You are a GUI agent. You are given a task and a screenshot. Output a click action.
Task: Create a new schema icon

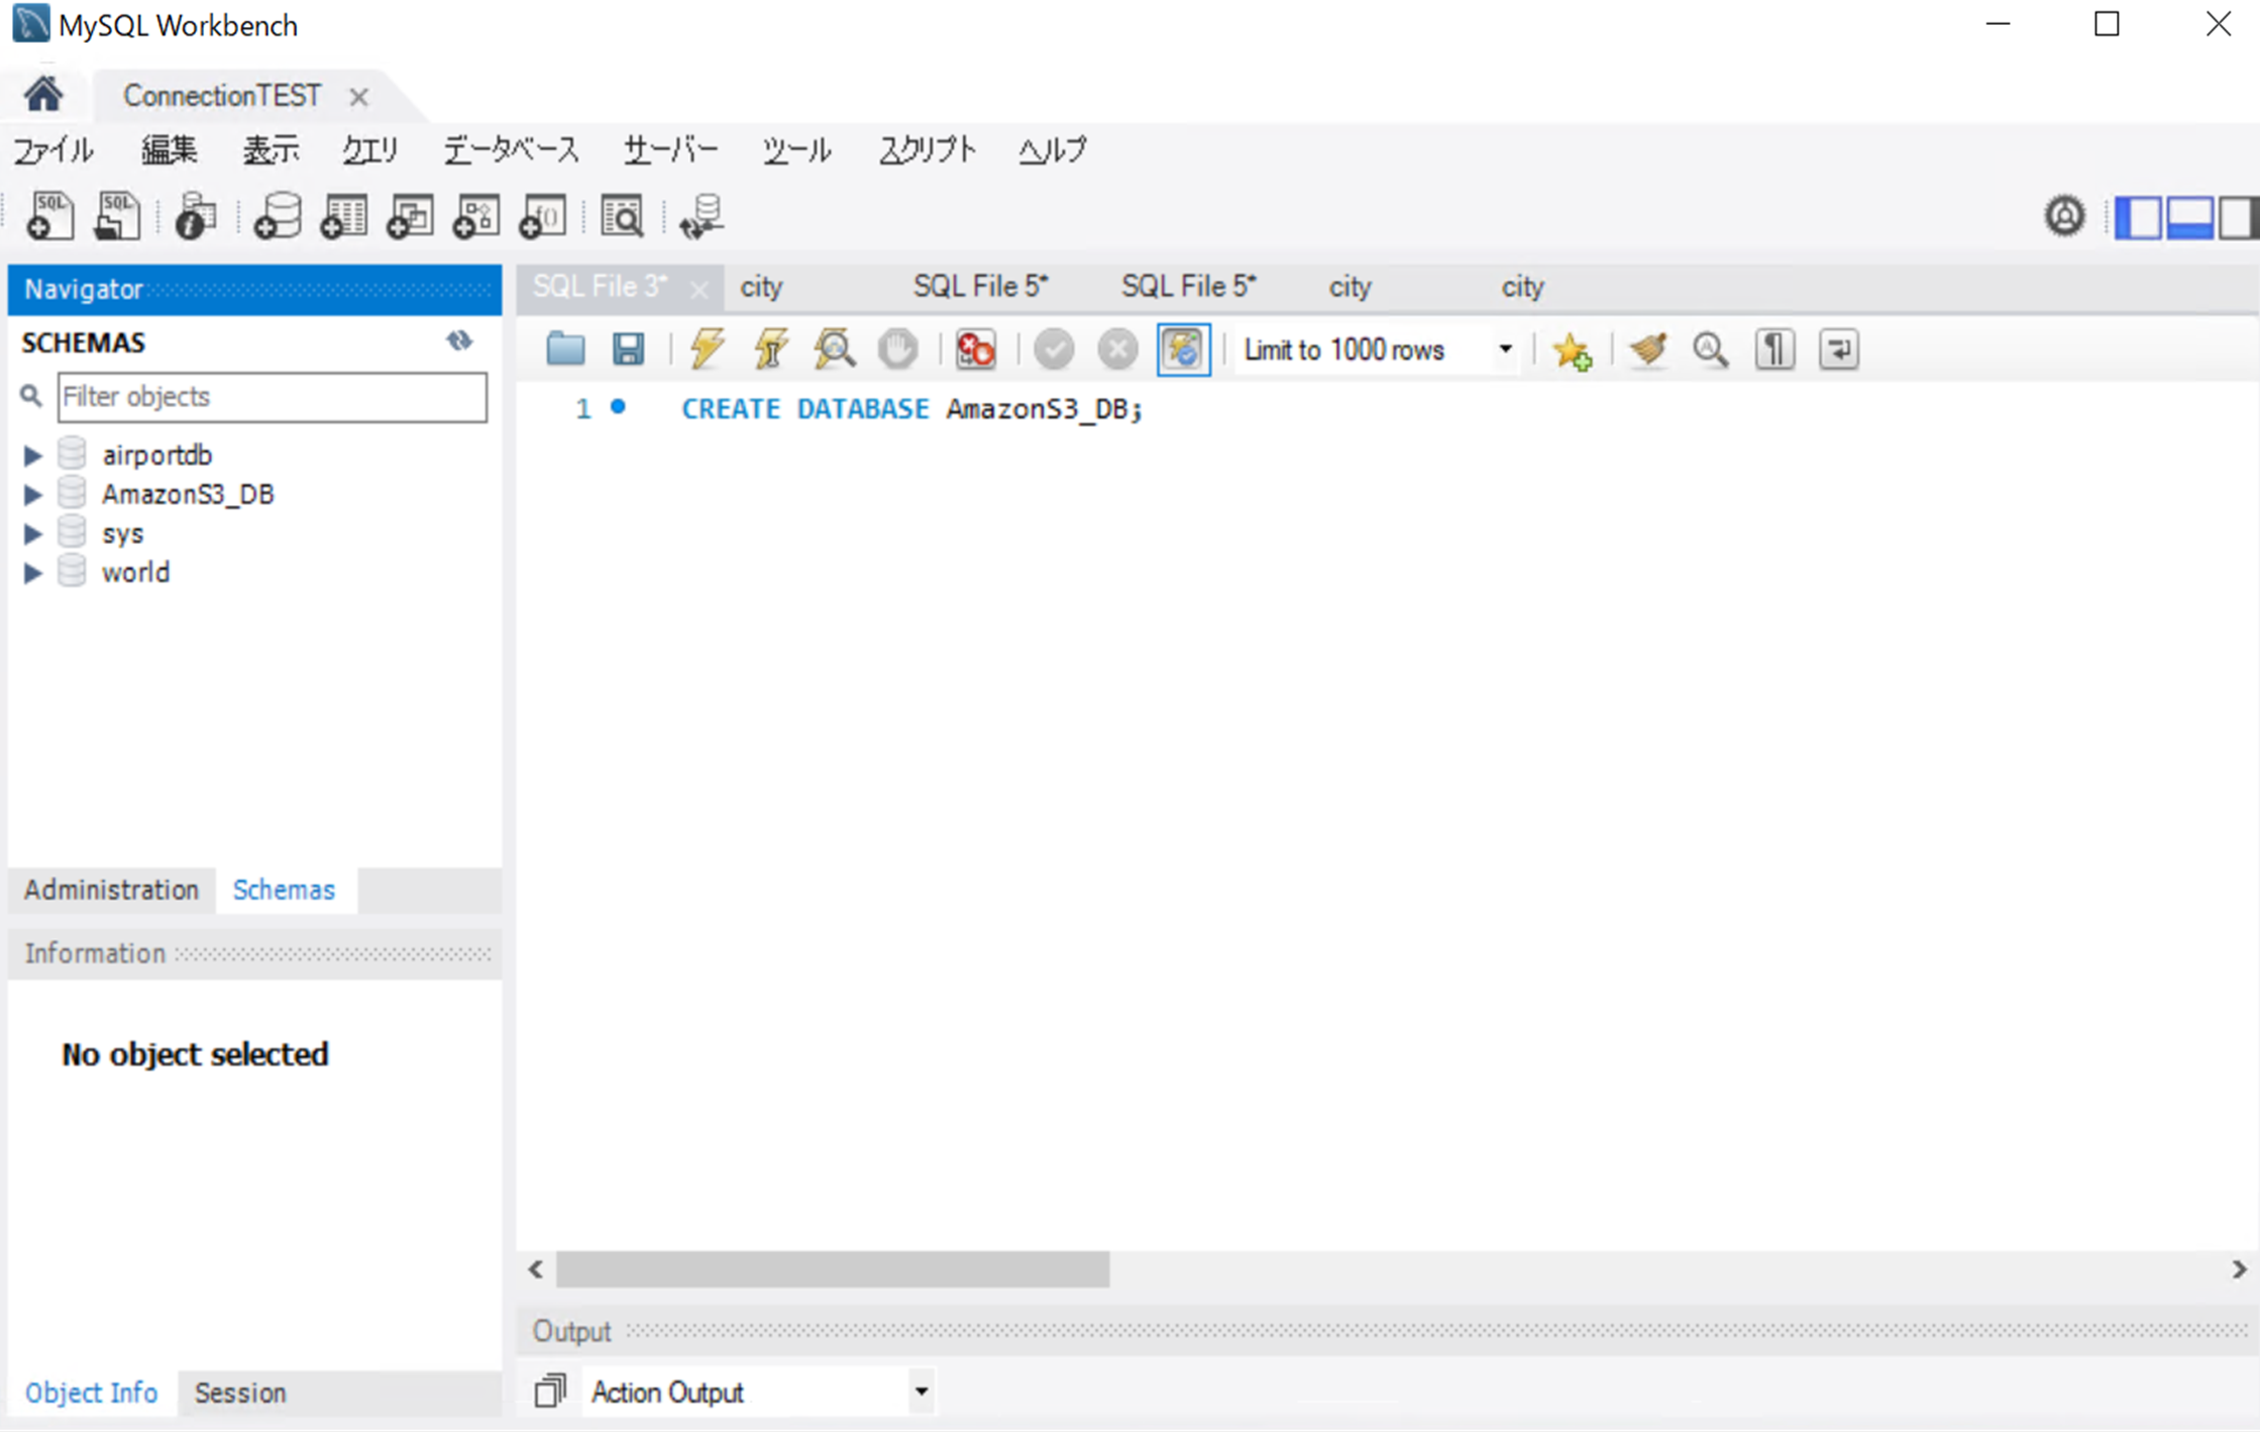click(277, 216)
